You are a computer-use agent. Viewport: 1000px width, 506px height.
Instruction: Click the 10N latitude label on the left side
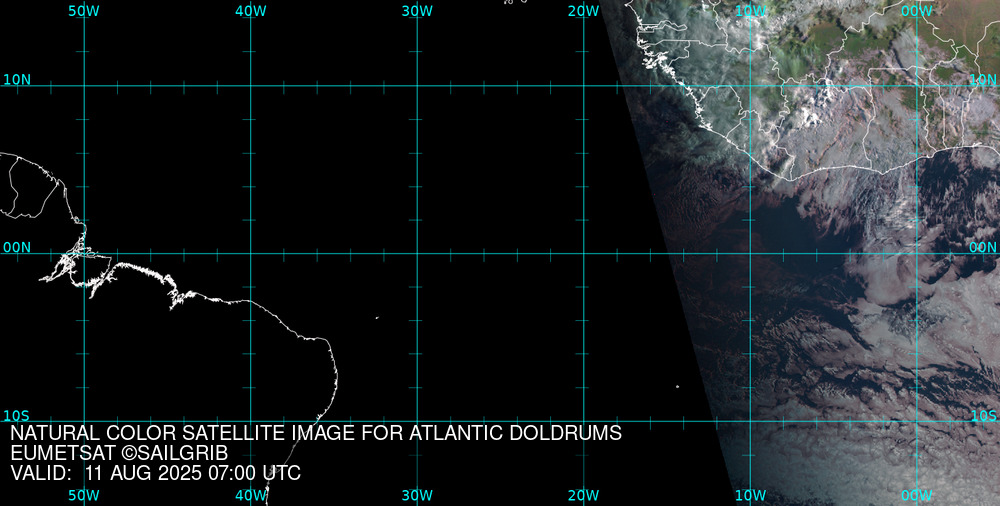(x=17, y=80)
